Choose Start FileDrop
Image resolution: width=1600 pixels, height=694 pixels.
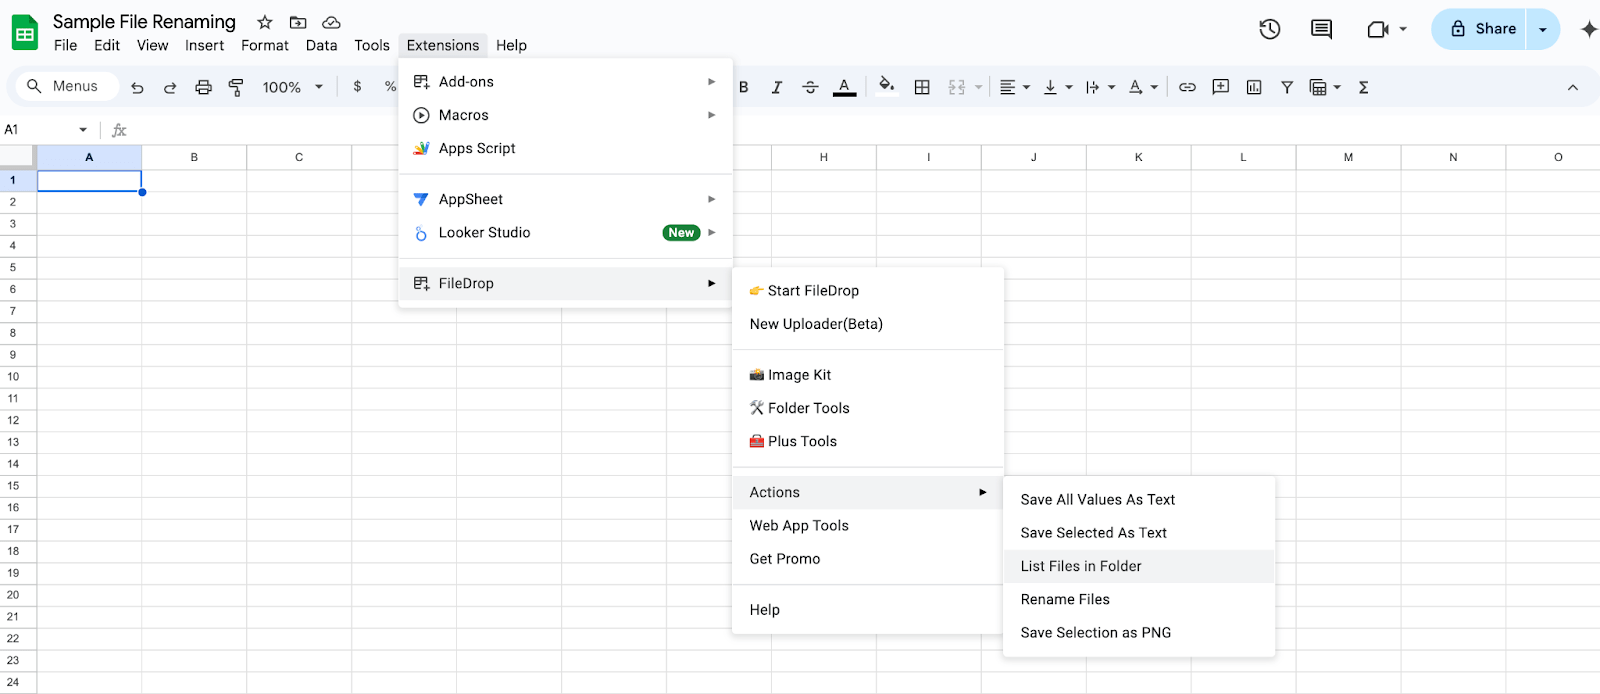[867, 291]
